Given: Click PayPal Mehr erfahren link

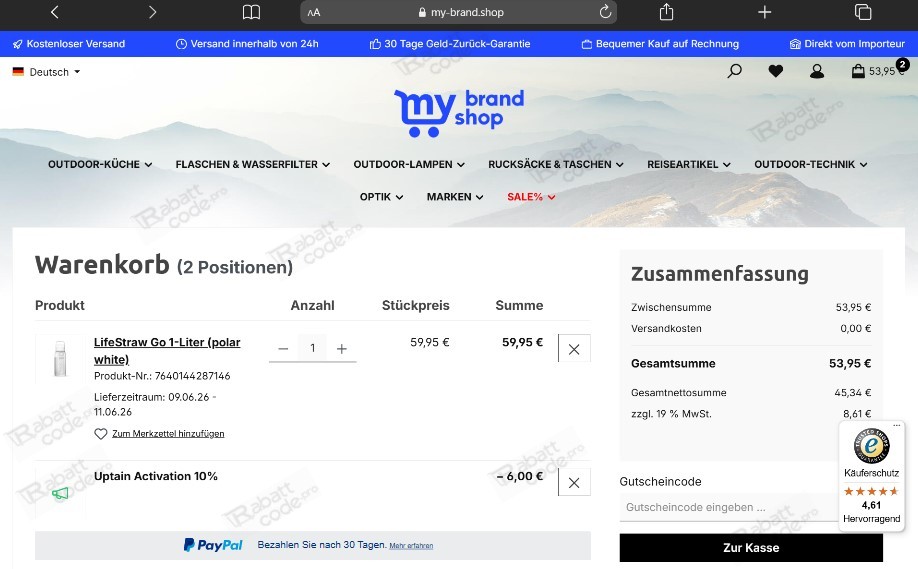Looking at the screenshot, I should (411, 546).
